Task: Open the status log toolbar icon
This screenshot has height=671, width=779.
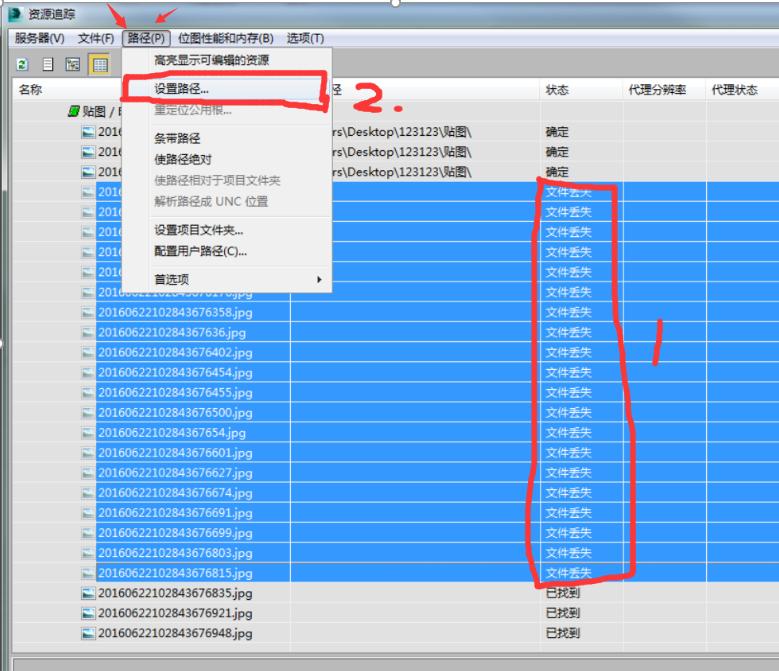Action: pos(48,65)
